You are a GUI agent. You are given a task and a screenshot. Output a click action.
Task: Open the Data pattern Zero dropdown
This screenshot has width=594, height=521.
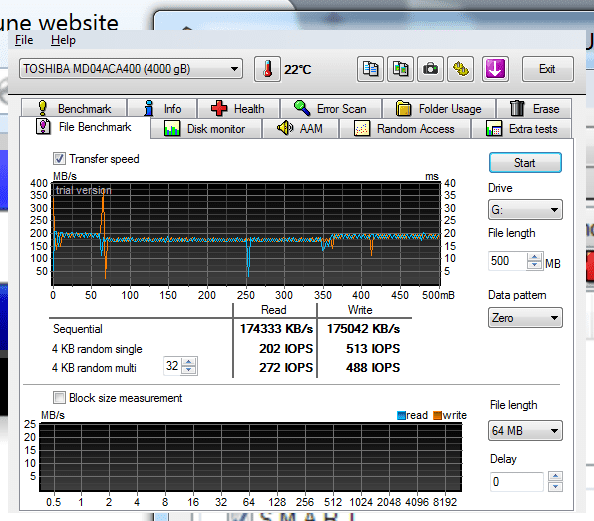(x=525, y=318)
